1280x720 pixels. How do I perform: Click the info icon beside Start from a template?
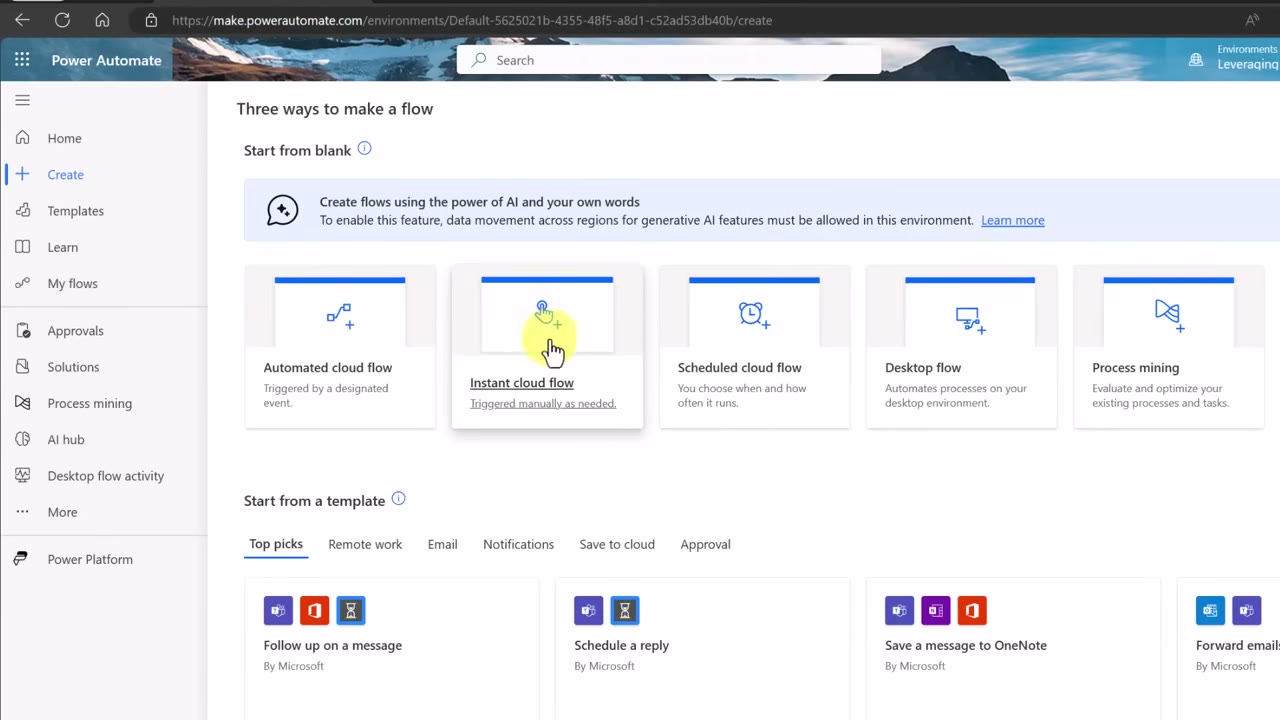399,499
